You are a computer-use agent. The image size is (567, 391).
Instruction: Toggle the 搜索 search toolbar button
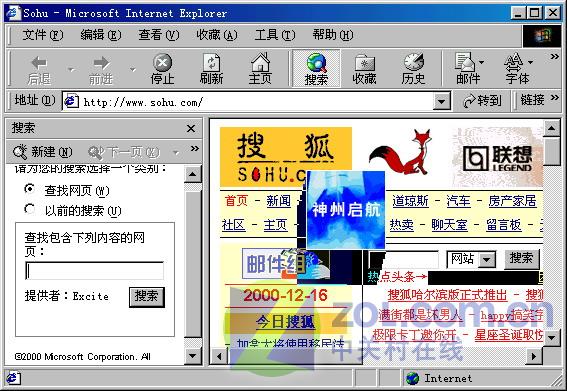click(316, 69)
